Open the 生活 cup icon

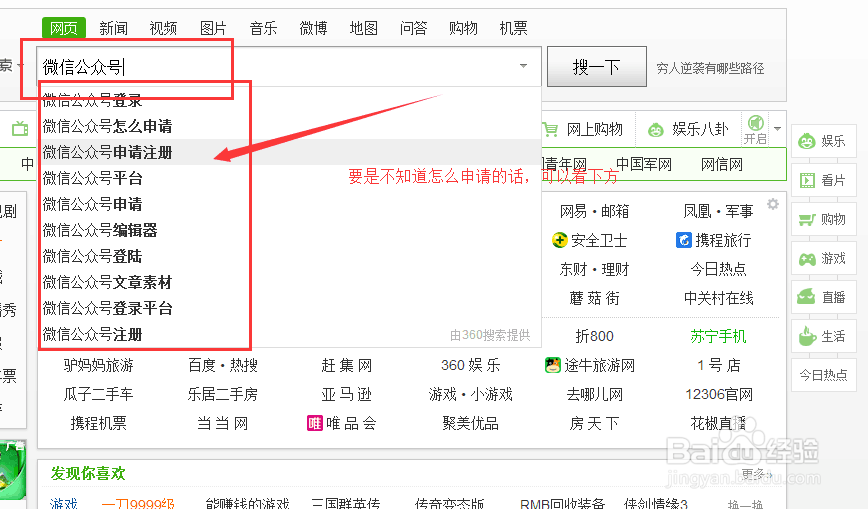807,336
